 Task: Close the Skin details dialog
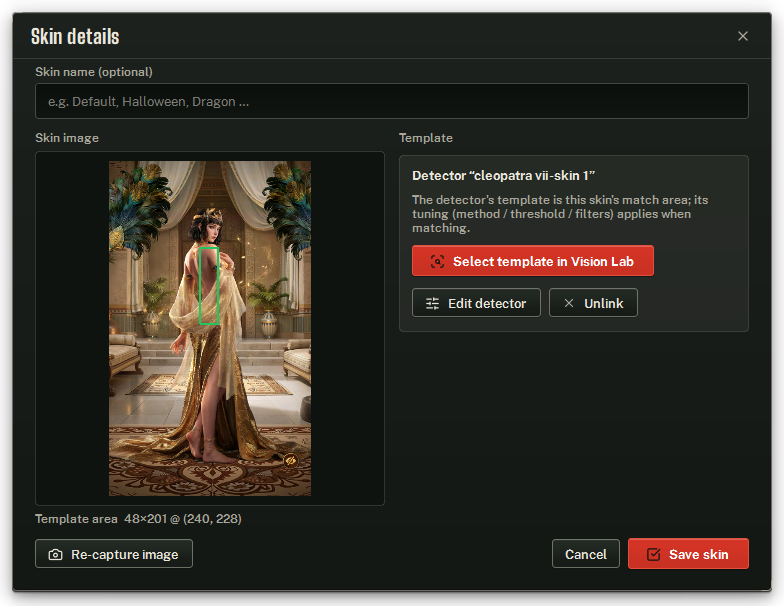point(742,36)
